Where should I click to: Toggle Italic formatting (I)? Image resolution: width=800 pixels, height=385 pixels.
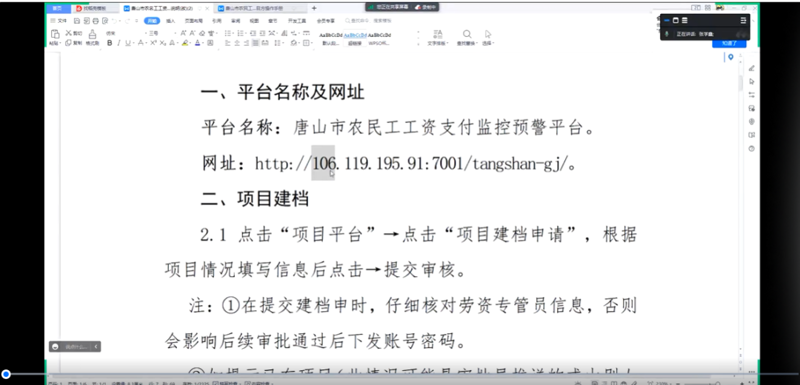click(118, 43)
